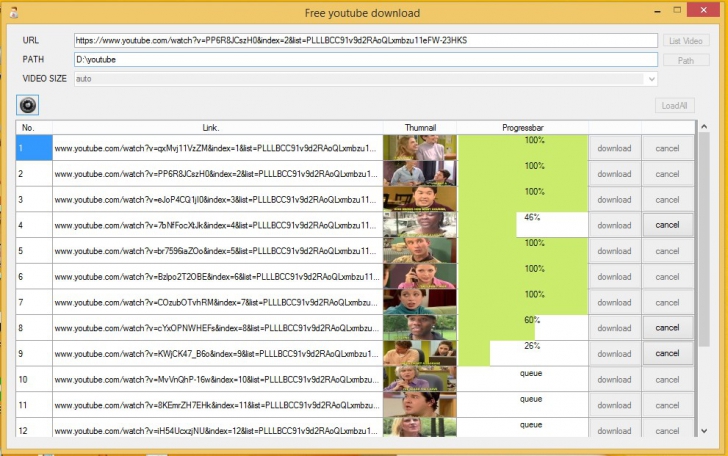Click the PATH input field showing D:\youtube
Viewport: 728px width, 456px height.
click(365, 59)
